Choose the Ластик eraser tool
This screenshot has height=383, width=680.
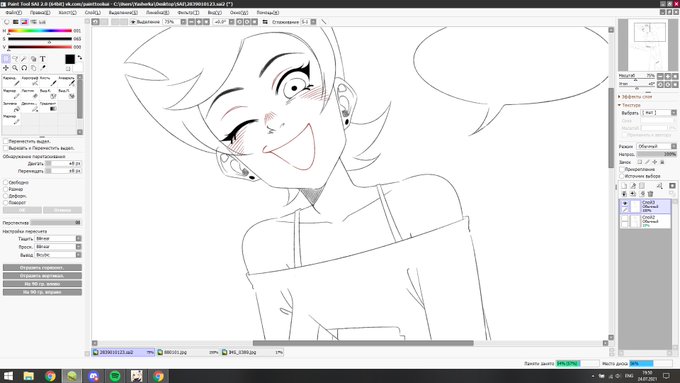click(29, 94)
